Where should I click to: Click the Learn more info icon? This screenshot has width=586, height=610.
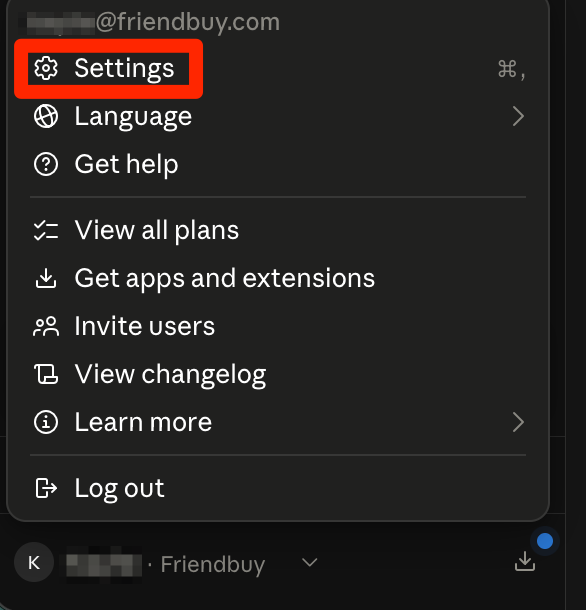(x=46, y=422)
